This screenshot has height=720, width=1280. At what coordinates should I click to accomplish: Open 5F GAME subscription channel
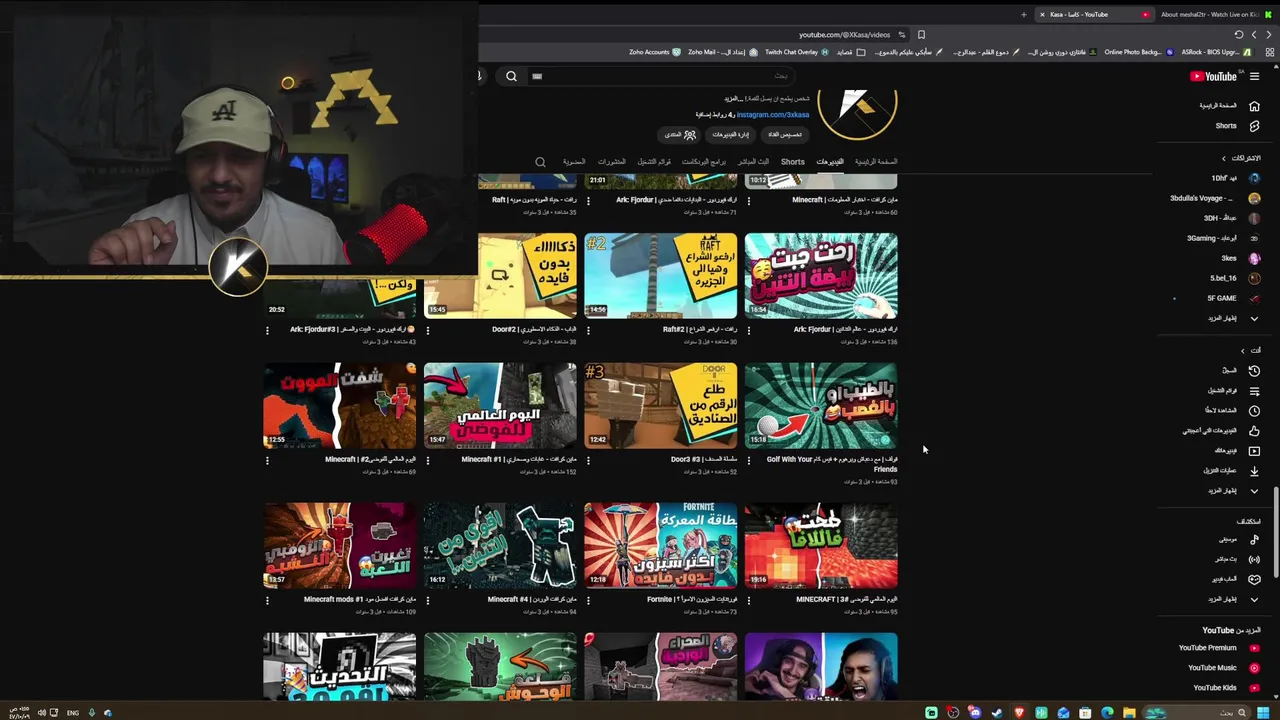[x=1233, y=298]
